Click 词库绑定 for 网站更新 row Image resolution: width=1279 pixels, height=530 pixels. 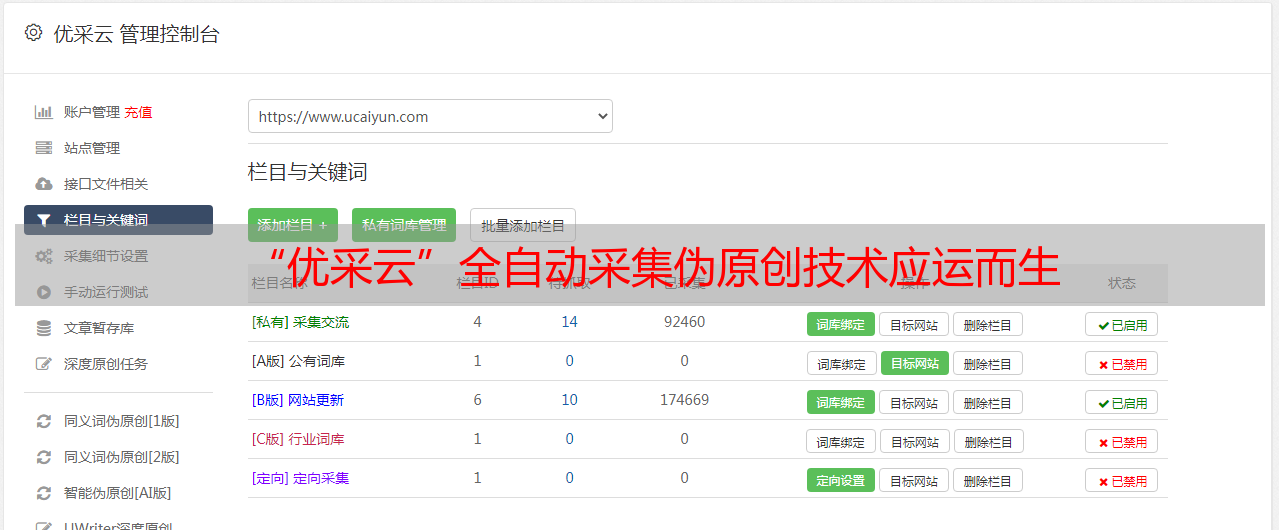point(841,402)
